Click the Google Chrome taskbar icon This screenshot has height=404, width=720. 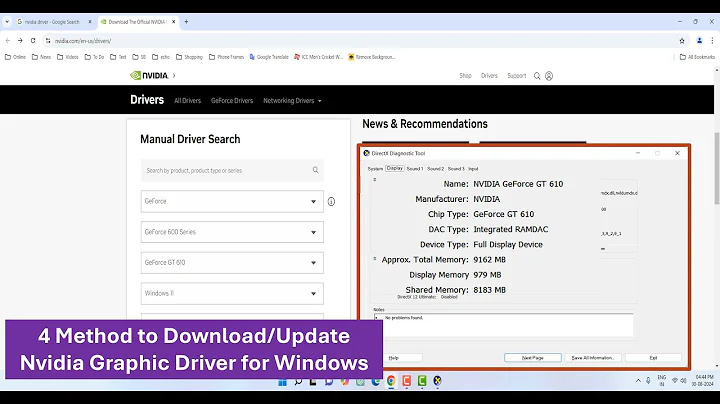tap(391, 381)
